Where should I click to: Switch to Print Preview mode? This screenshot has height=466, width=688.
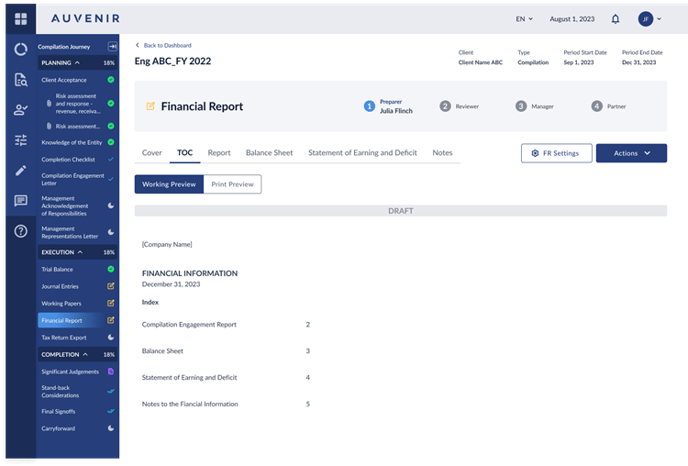coord(233,184)
